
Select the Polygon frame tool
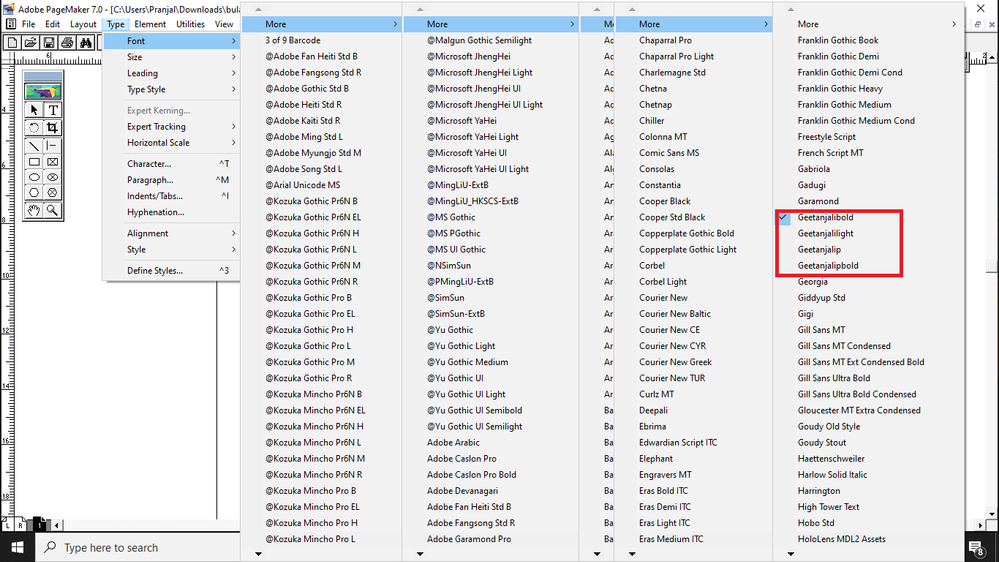(53, 192)
